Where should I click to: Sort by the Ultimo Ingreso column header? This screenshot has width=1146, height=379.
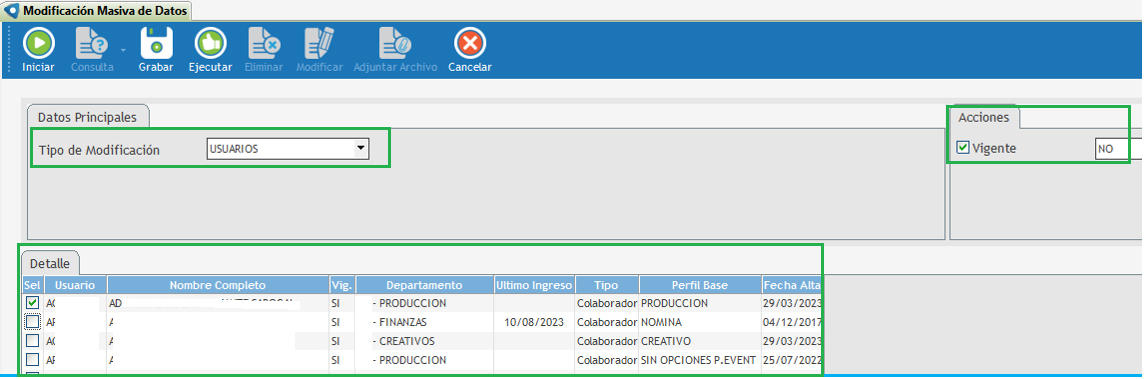[534, 285]
